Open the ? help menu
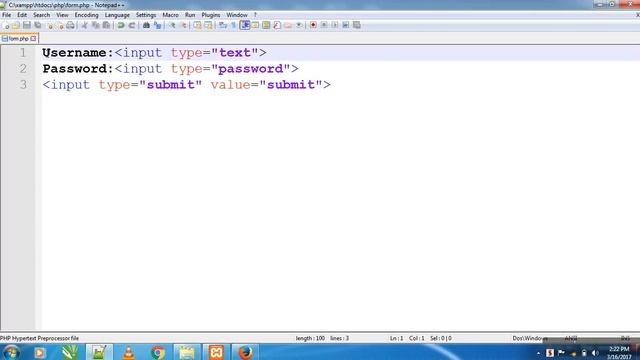 (x=256, y=15)
